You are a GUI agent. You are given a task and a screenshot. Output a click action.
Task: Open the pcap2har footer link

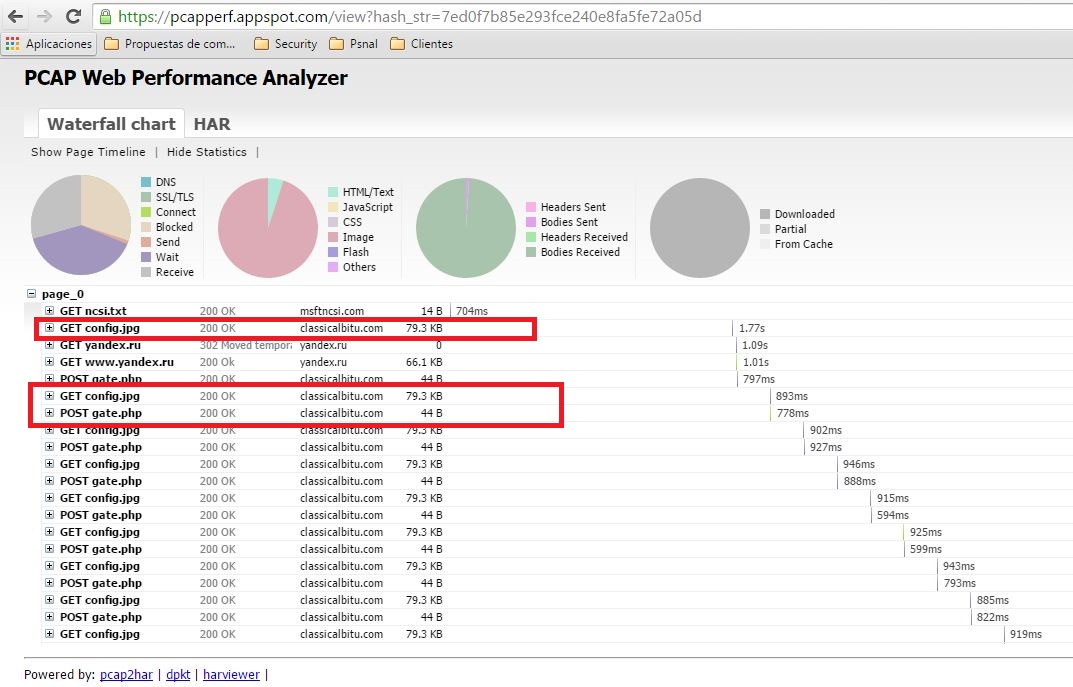[x=126, y=675]
